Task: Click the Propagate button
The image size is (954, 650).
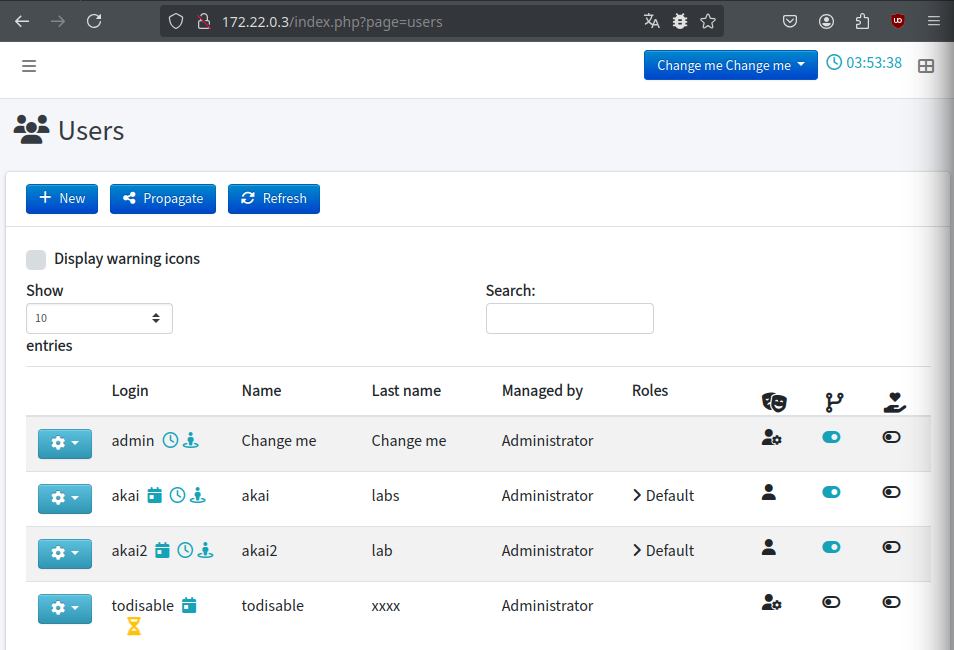Action: pos(162,198)
